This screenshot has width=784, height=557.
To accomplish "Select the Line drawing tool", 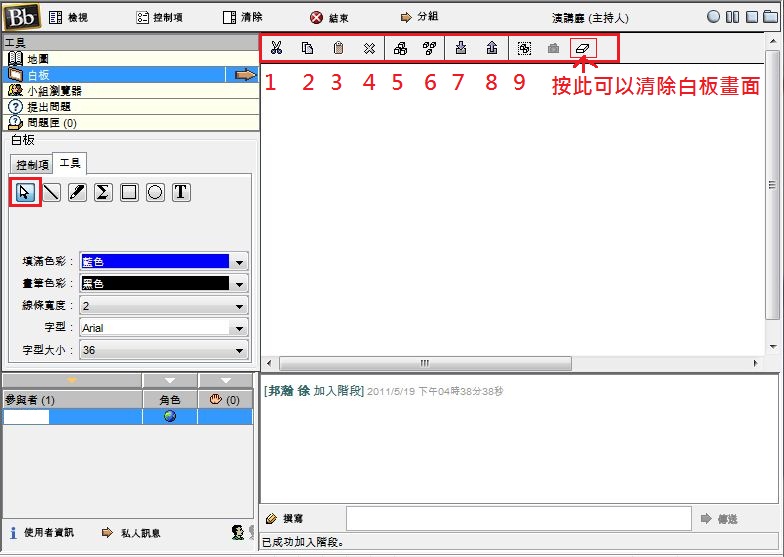I will point(51,192).
